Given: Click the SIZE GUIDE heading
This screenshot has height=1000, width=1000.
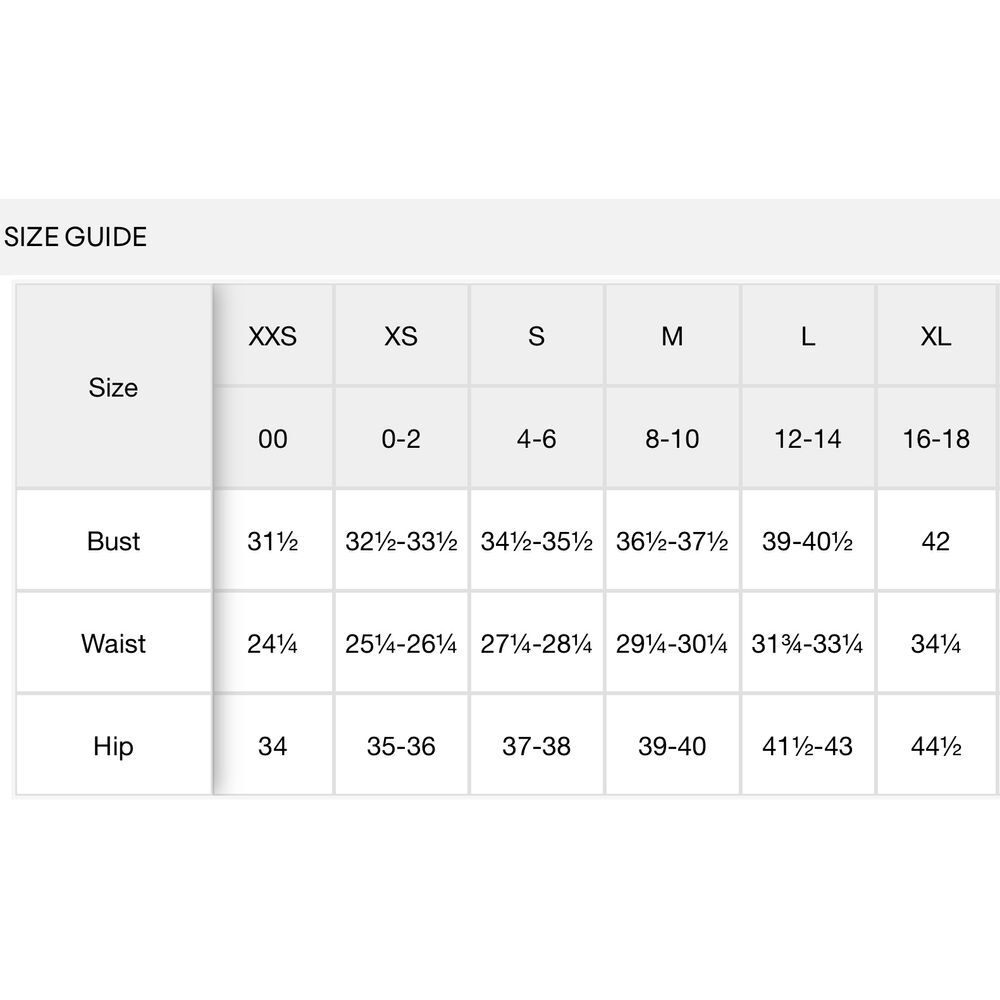Looking at the screenshot, I should [75, 237].
